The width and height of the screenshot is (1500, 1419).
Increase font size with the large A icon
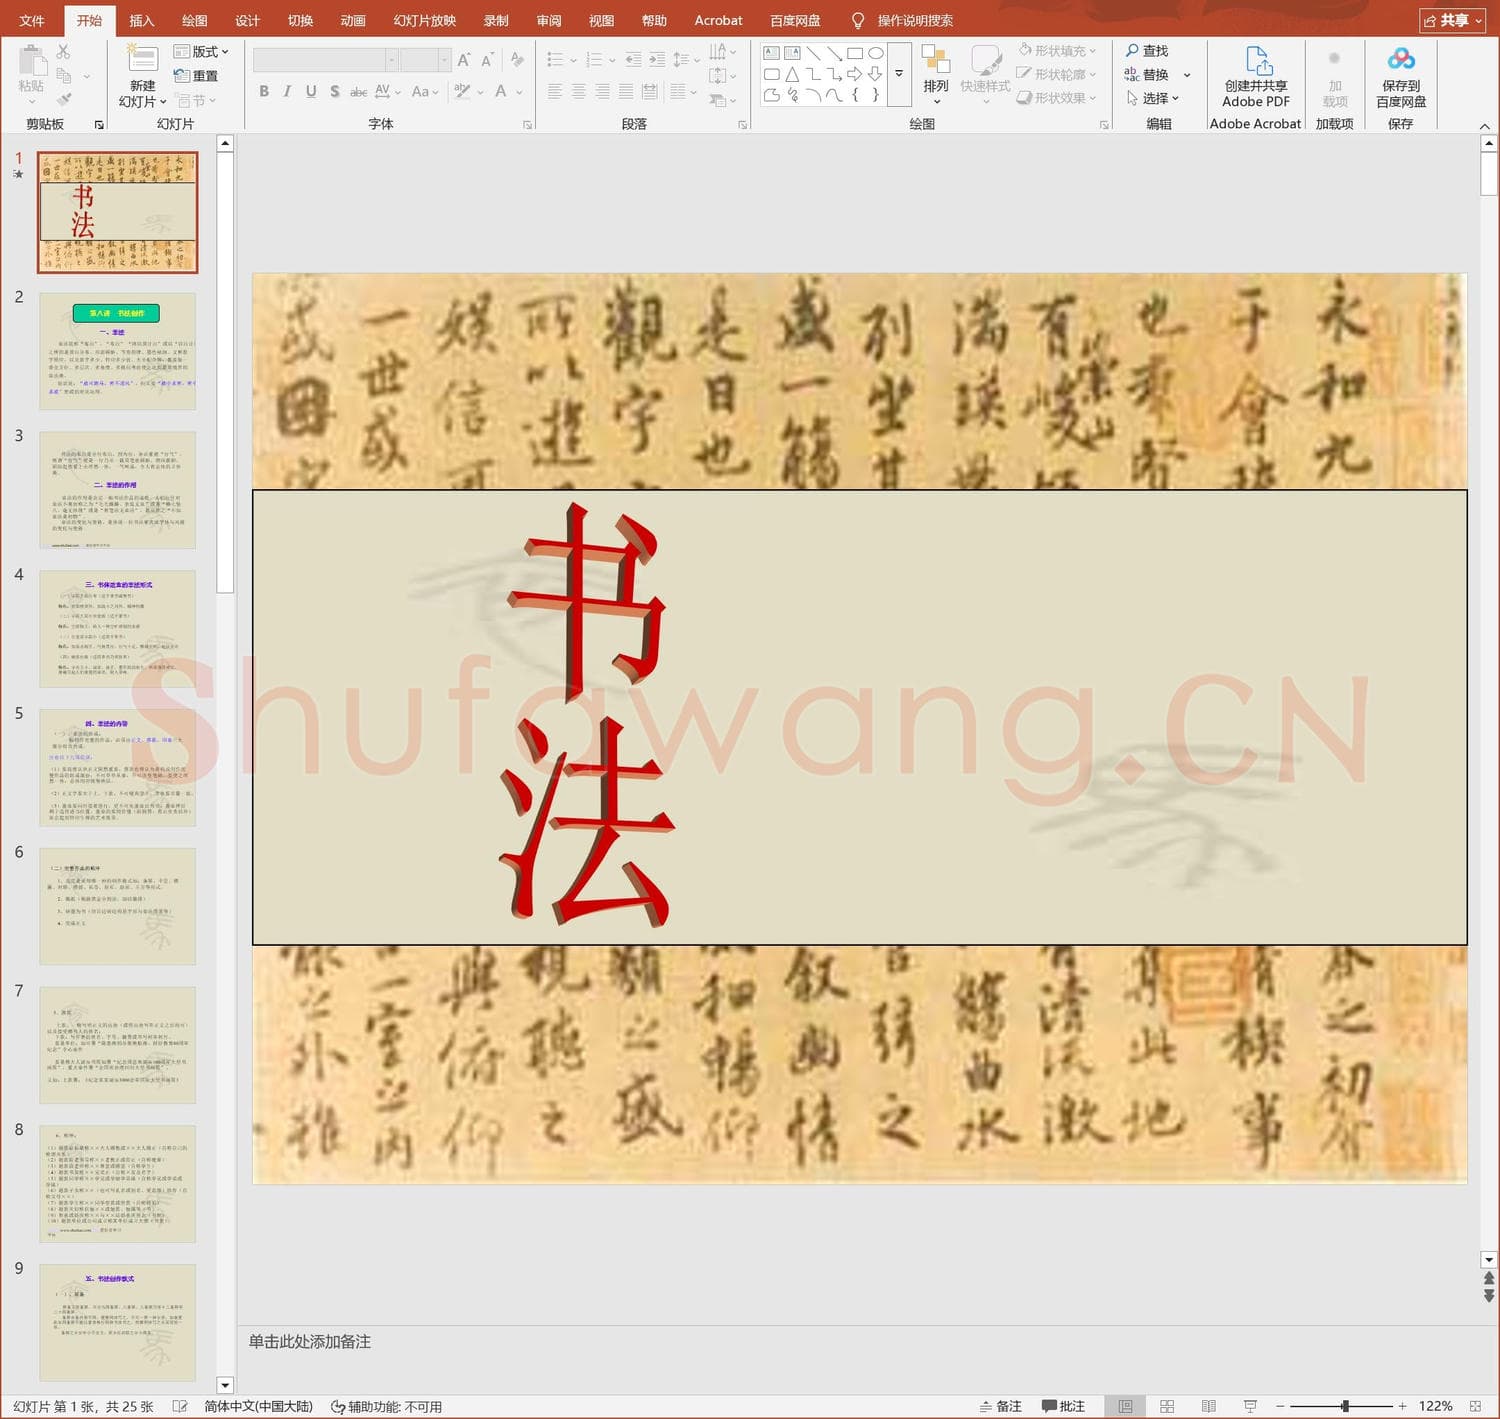pos(464,60)
